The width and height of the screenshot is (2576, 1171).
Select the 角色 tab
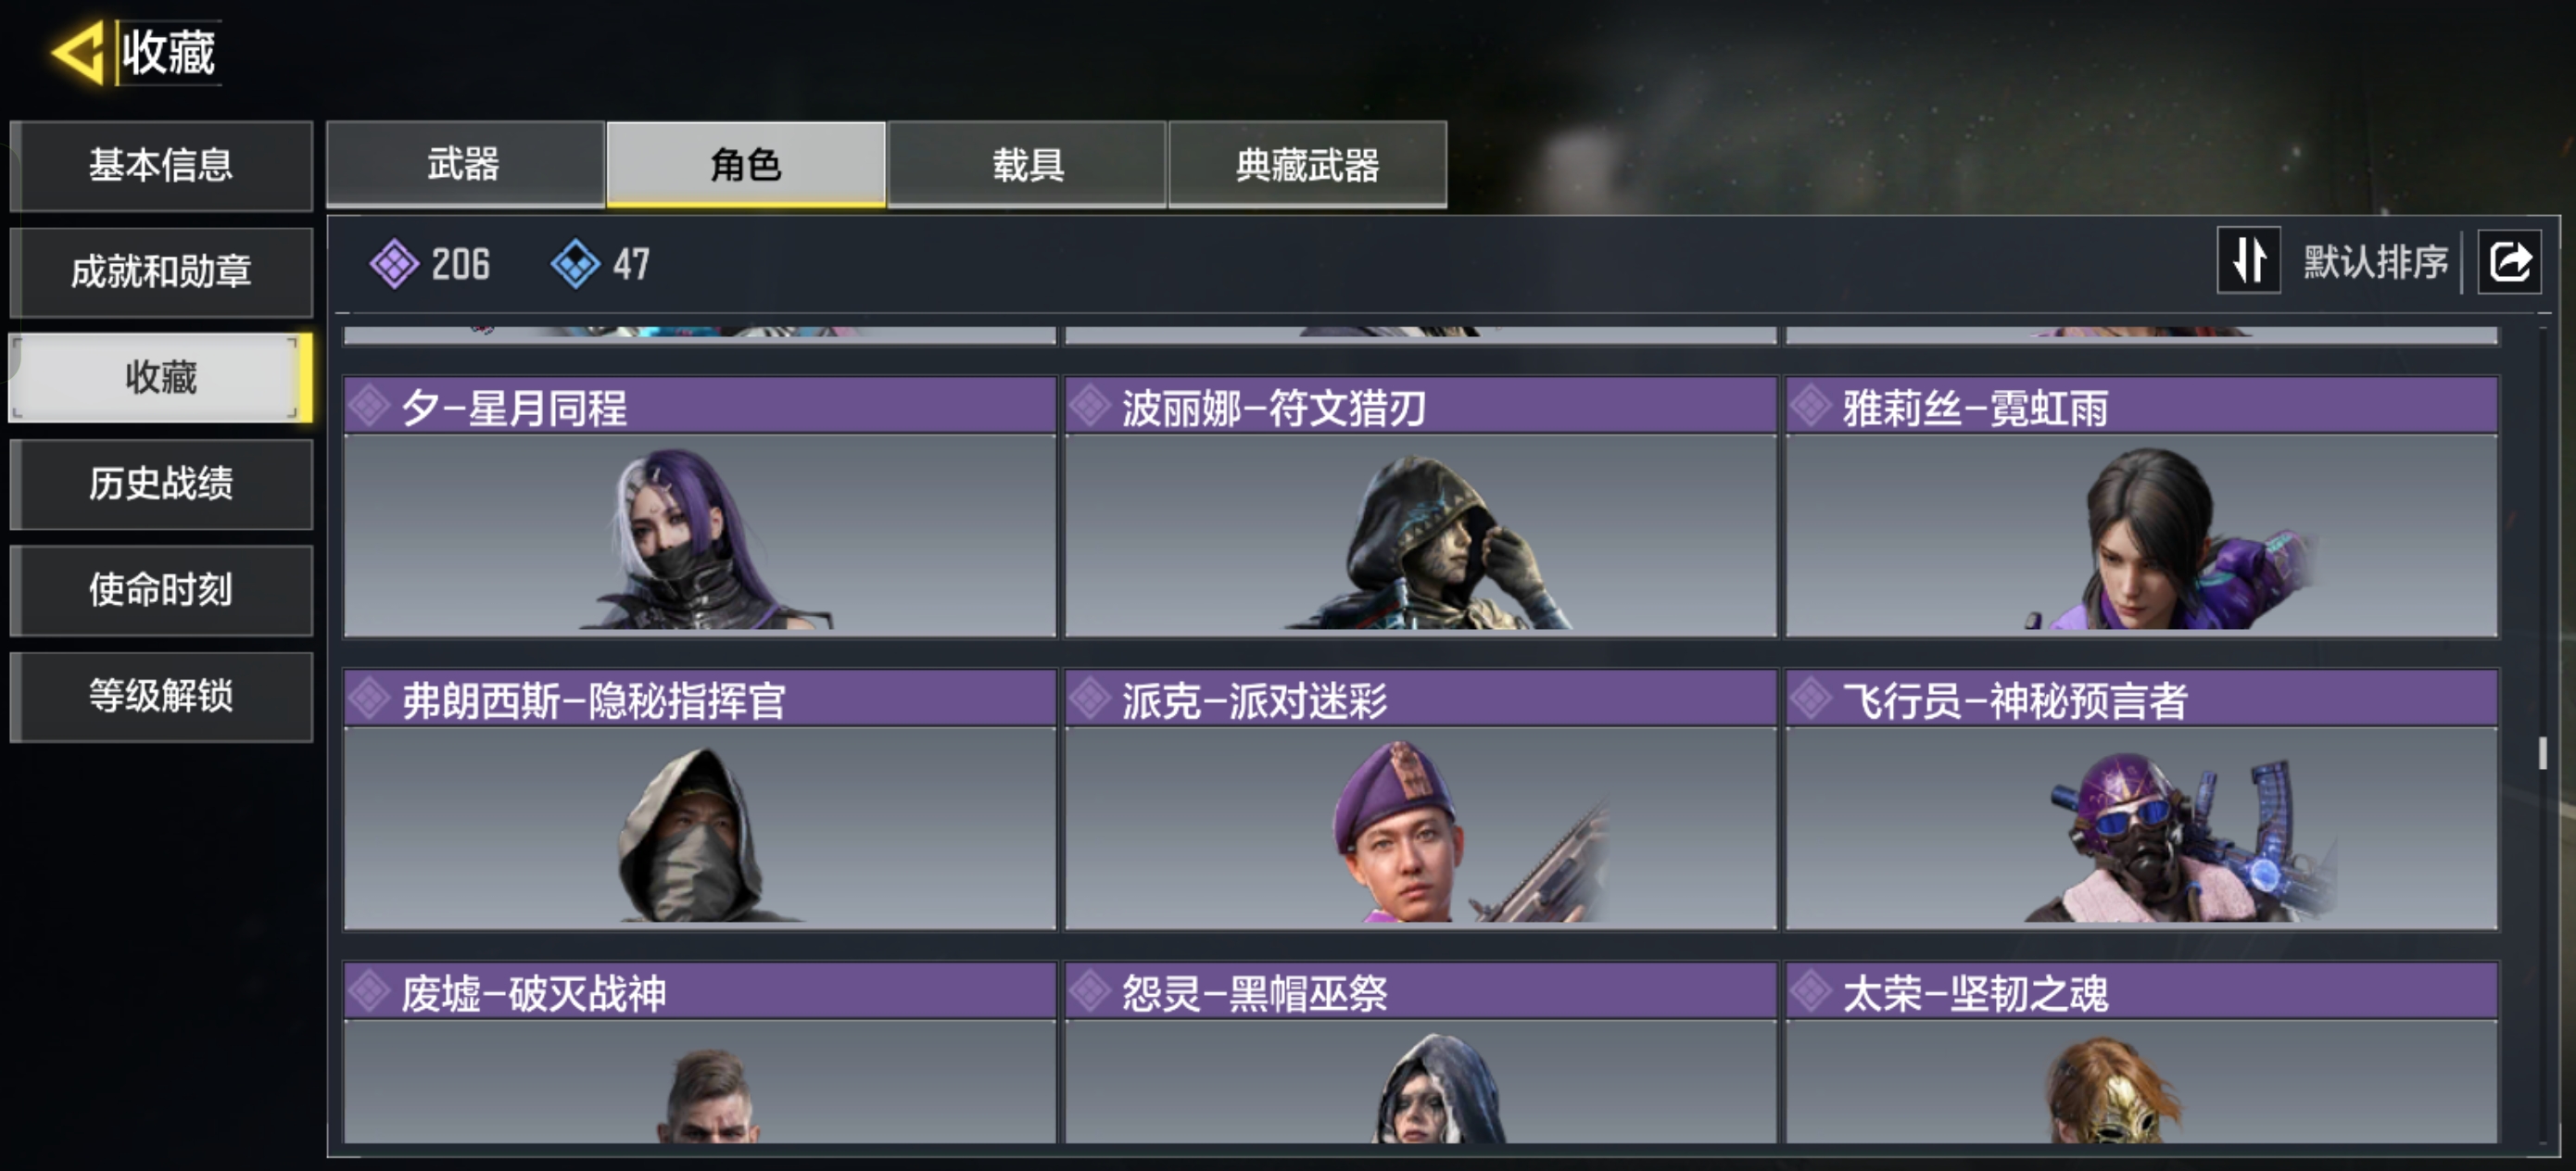[746, 164]
